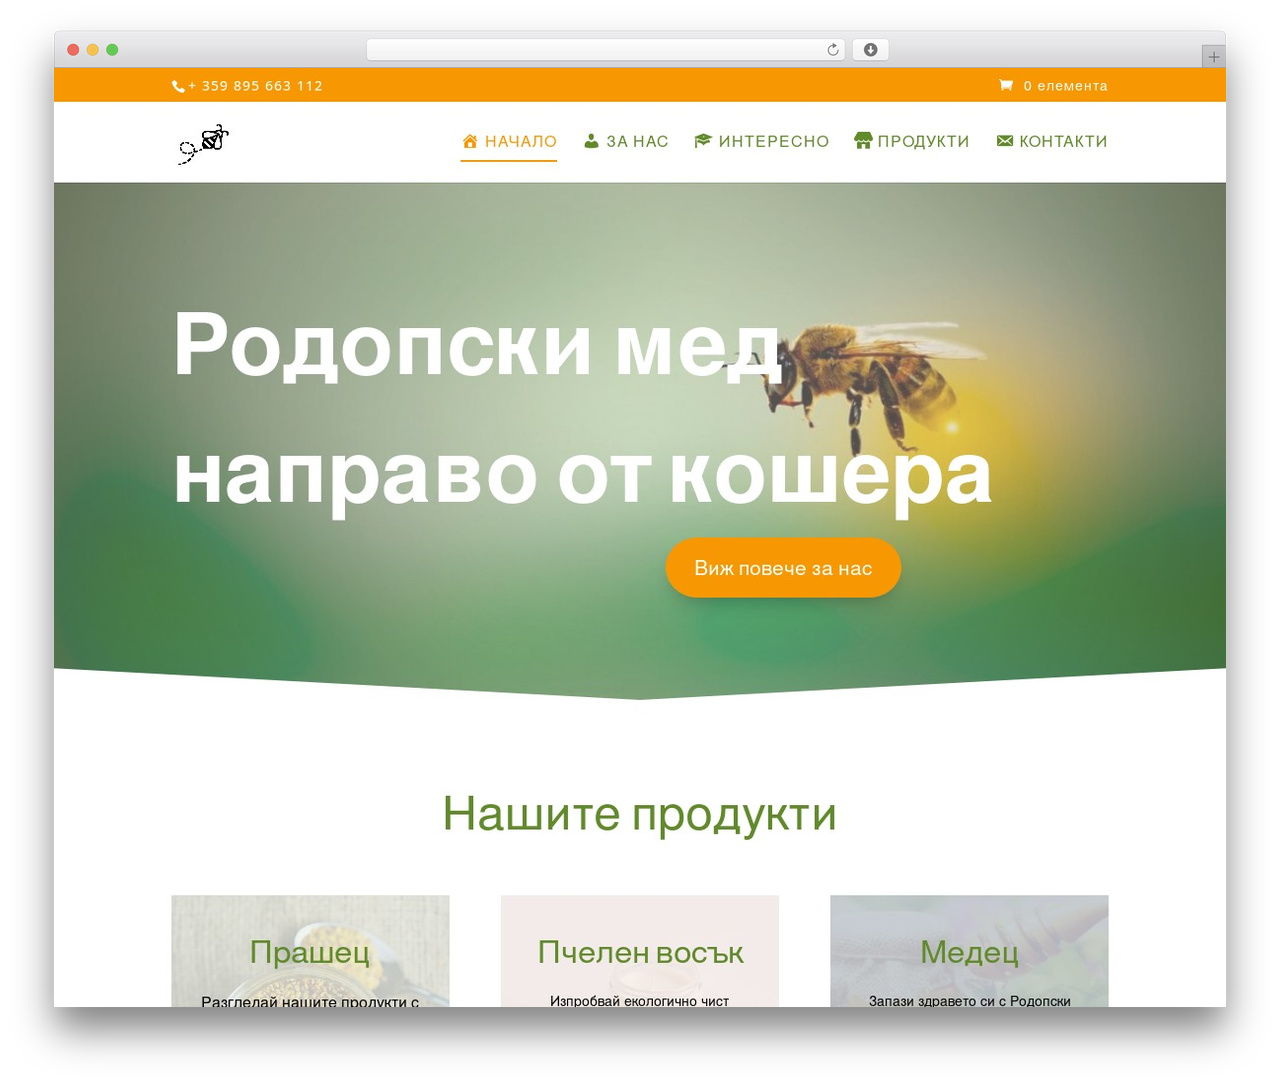This screenshot has width=1280, height=1084.
Task: Go to the НАЧАЛО menu item
Action: tap(509, 142)
